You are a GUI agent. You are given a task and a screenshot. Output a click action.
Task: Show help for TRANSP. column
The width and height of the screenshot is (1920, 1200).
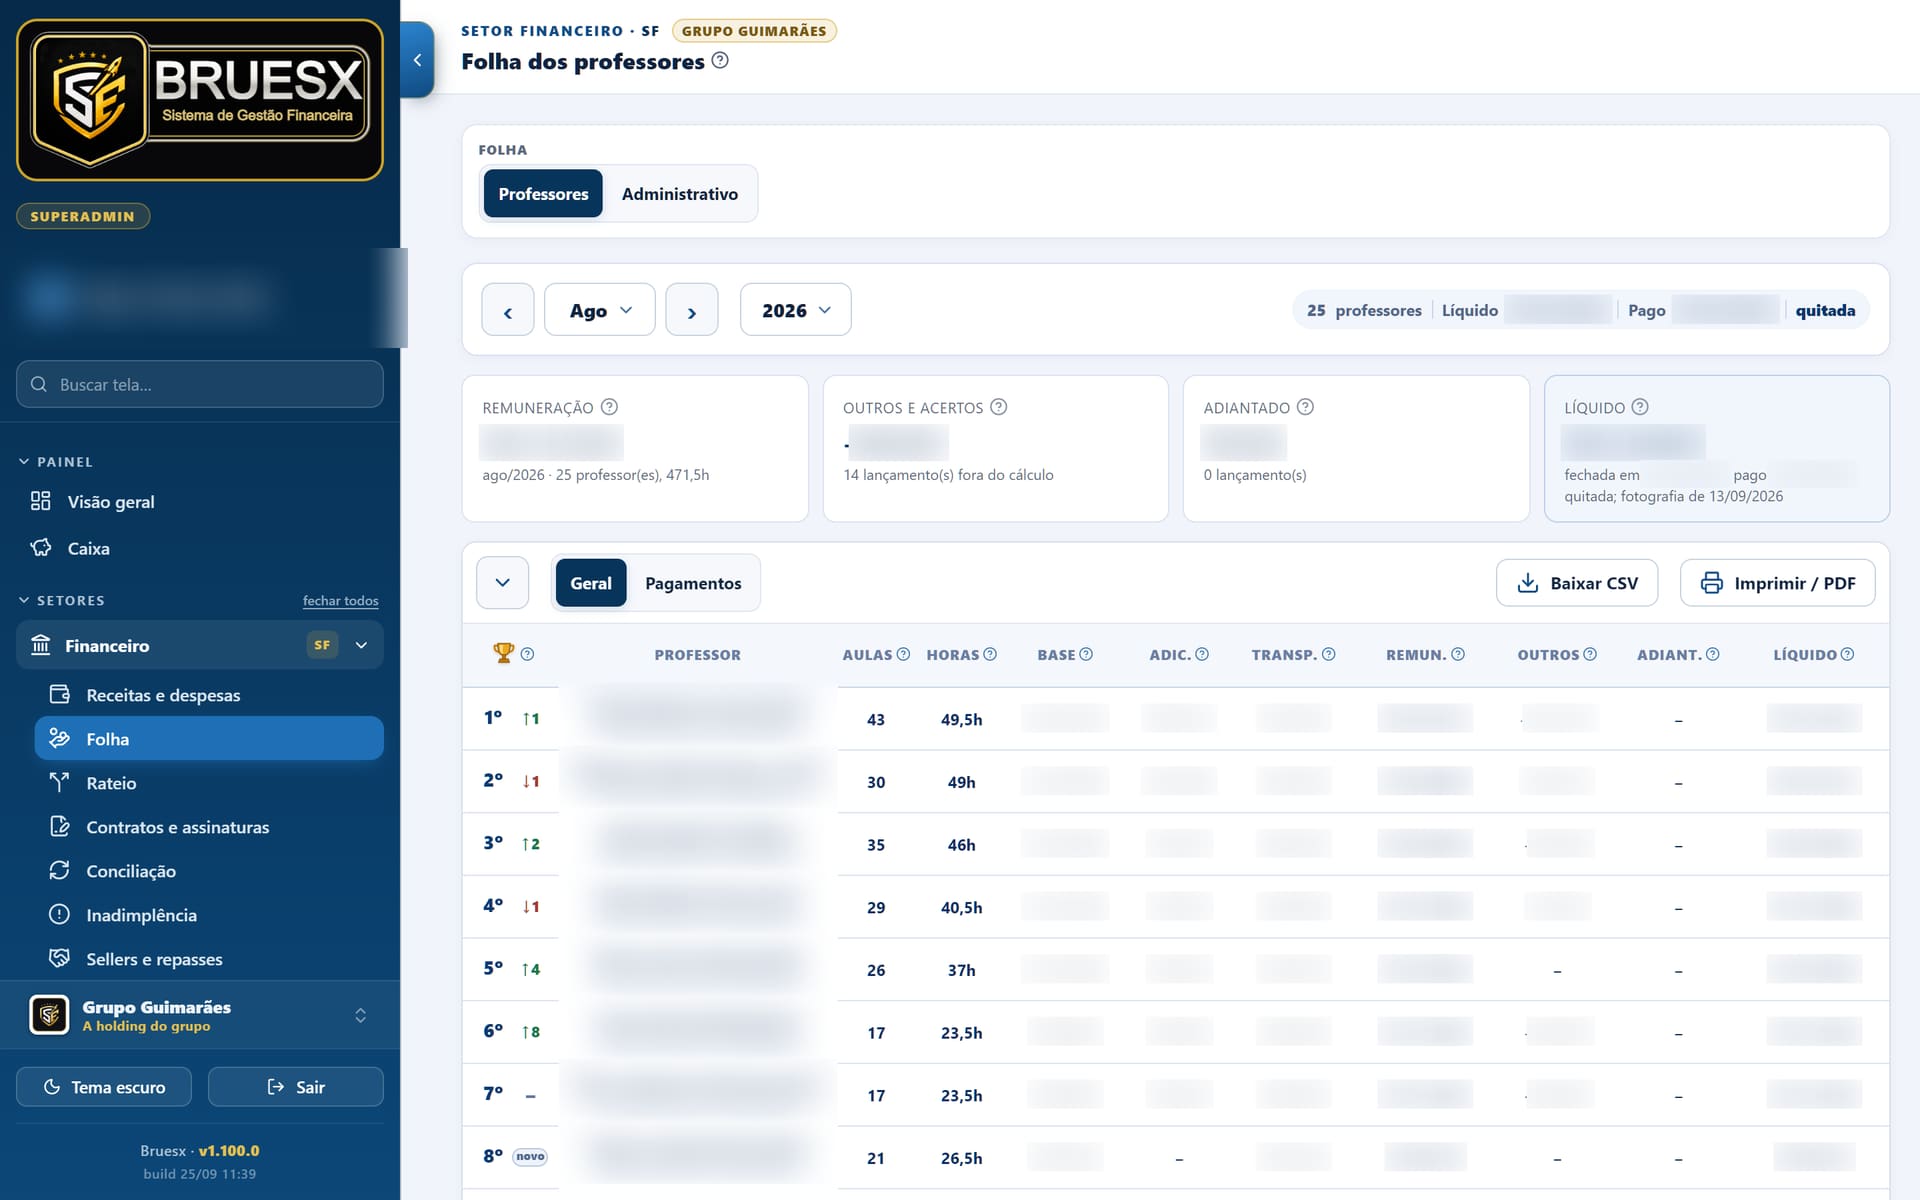pyautogui.click(x=1329, y=654)
